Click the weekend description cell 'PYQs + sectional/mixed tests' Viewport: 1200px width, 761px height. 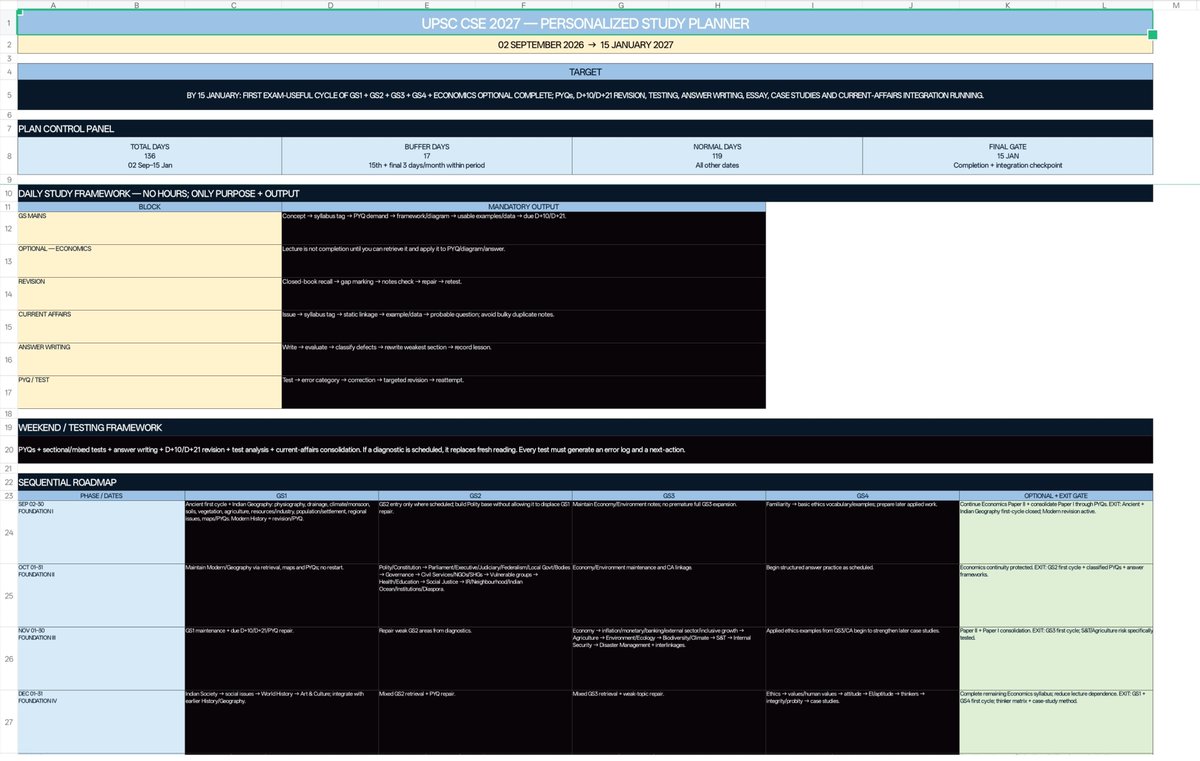pos(585,449)
